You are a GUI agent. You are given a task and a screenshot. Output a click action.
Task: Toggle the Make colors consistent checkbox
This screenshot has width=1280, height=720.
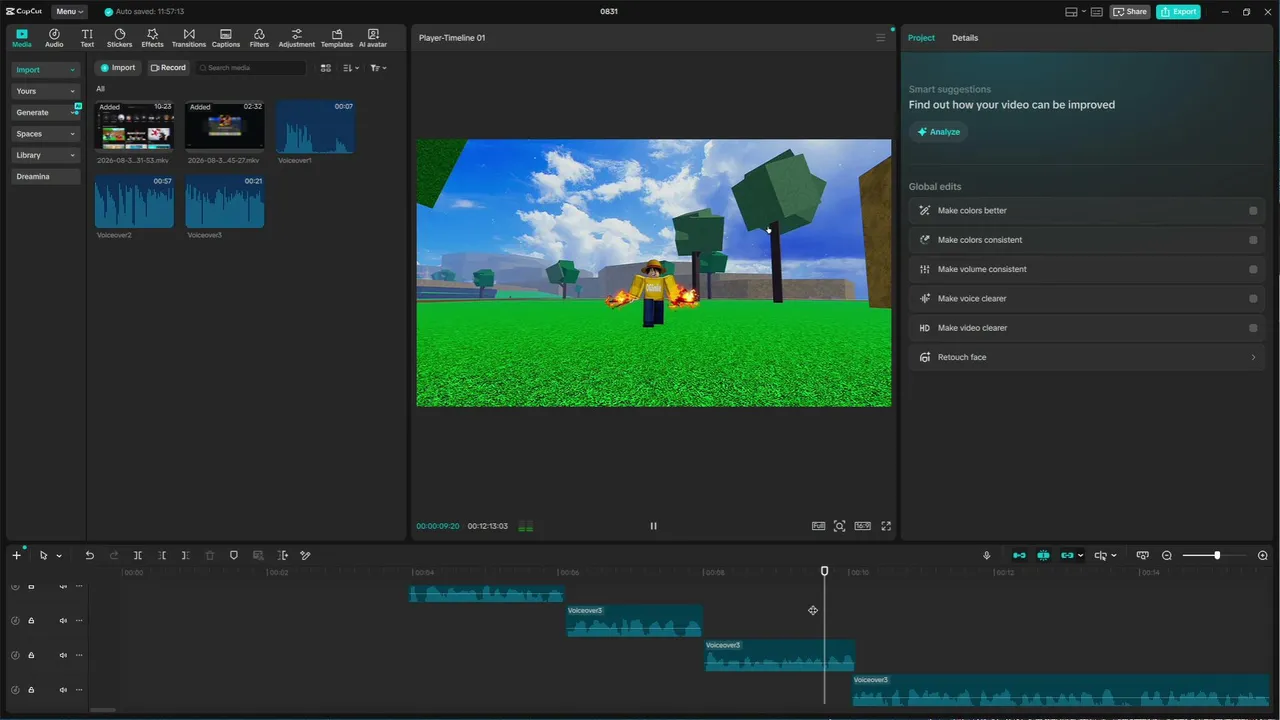pos(1253,240)
